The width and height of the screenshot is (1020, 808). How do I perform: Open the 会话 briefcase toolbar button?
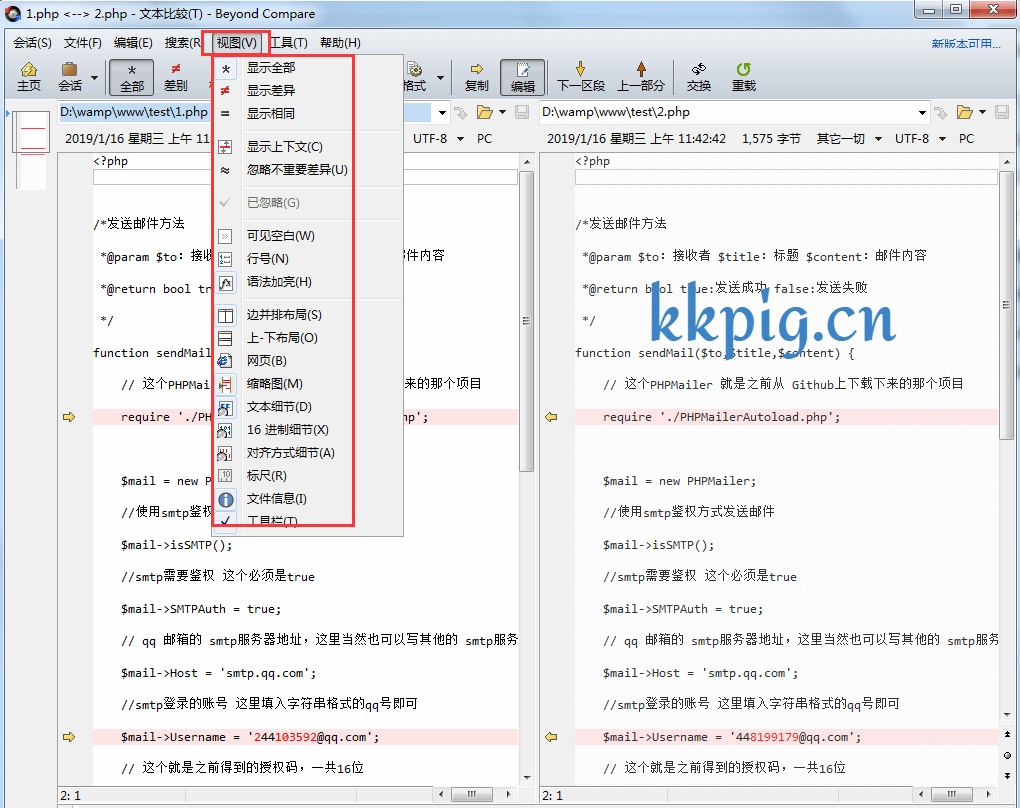(x=70, y=77)
